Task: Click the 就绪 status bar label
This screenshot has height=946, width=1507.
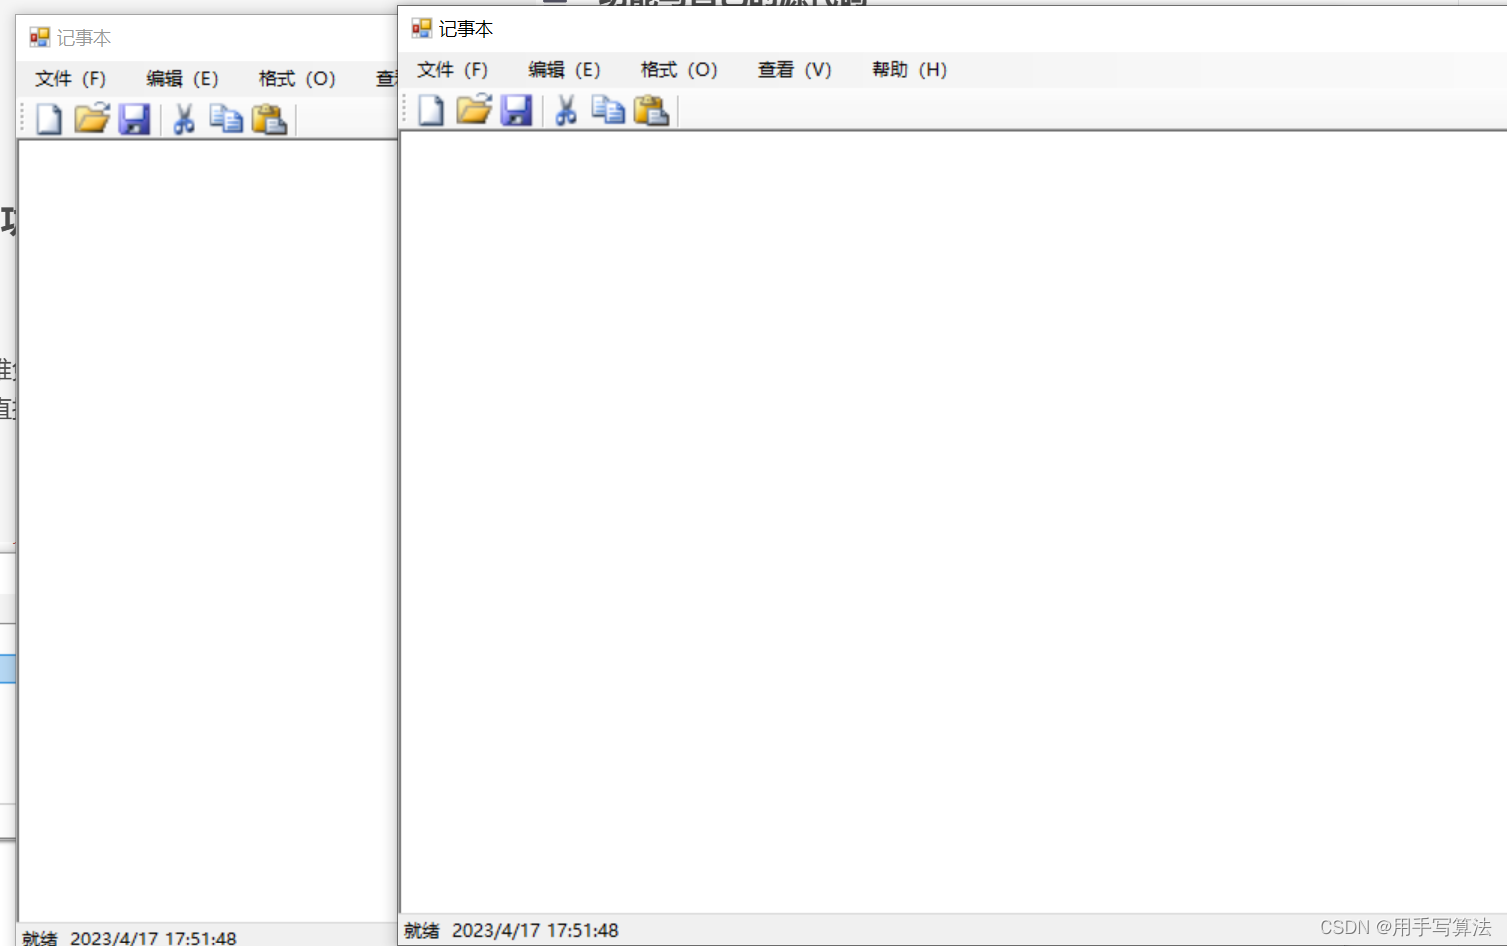Action: (420, 930)
